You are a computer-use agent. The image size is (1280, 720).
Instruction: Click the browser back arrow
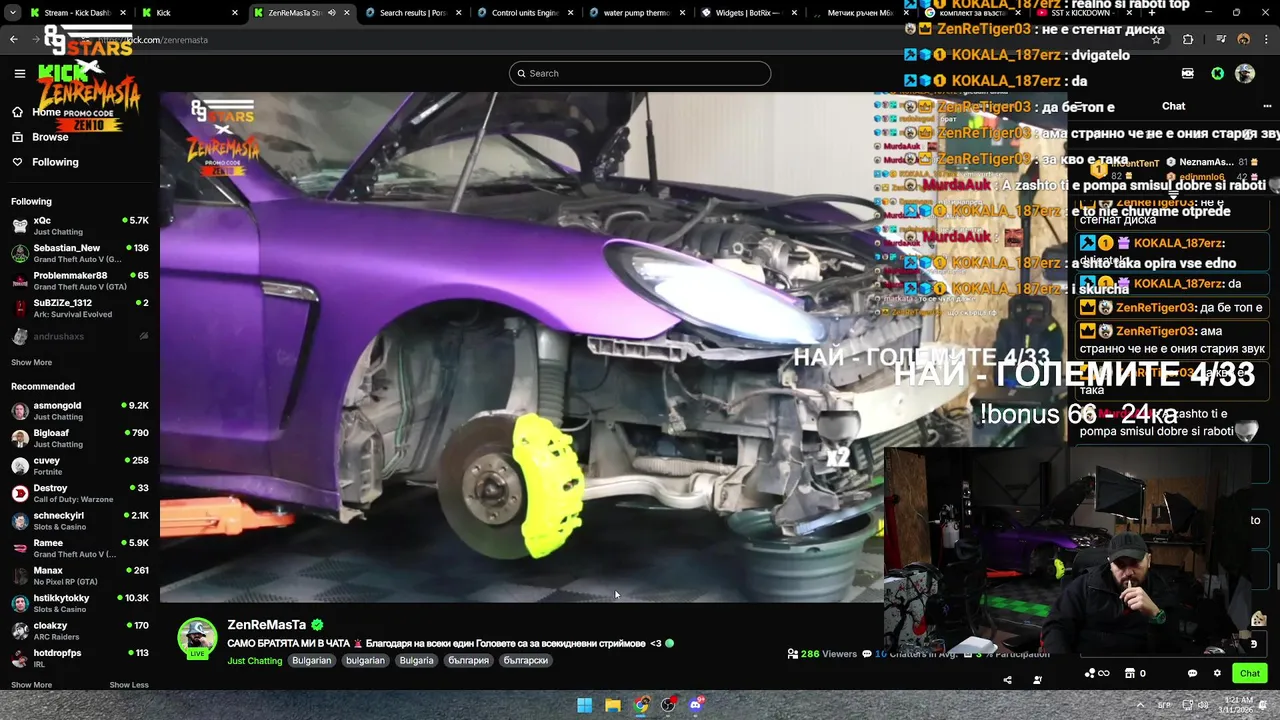click(x=14, y=39)
